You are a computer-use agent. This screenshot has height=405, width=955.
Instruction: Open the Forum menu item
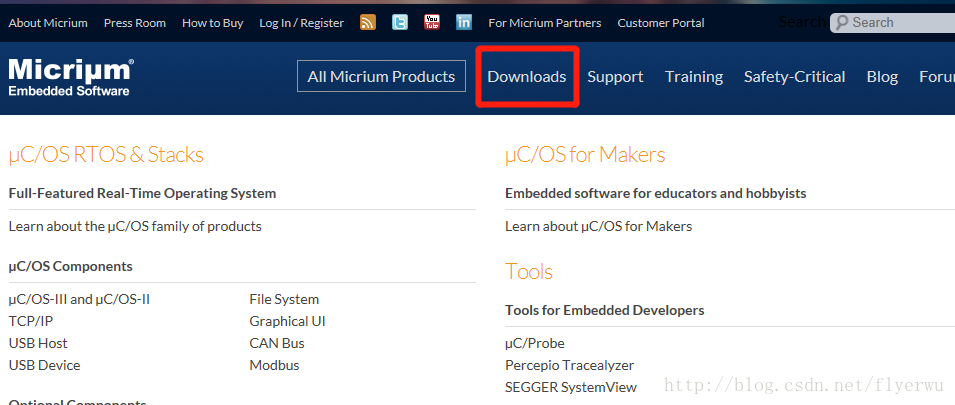coord(937,77)
